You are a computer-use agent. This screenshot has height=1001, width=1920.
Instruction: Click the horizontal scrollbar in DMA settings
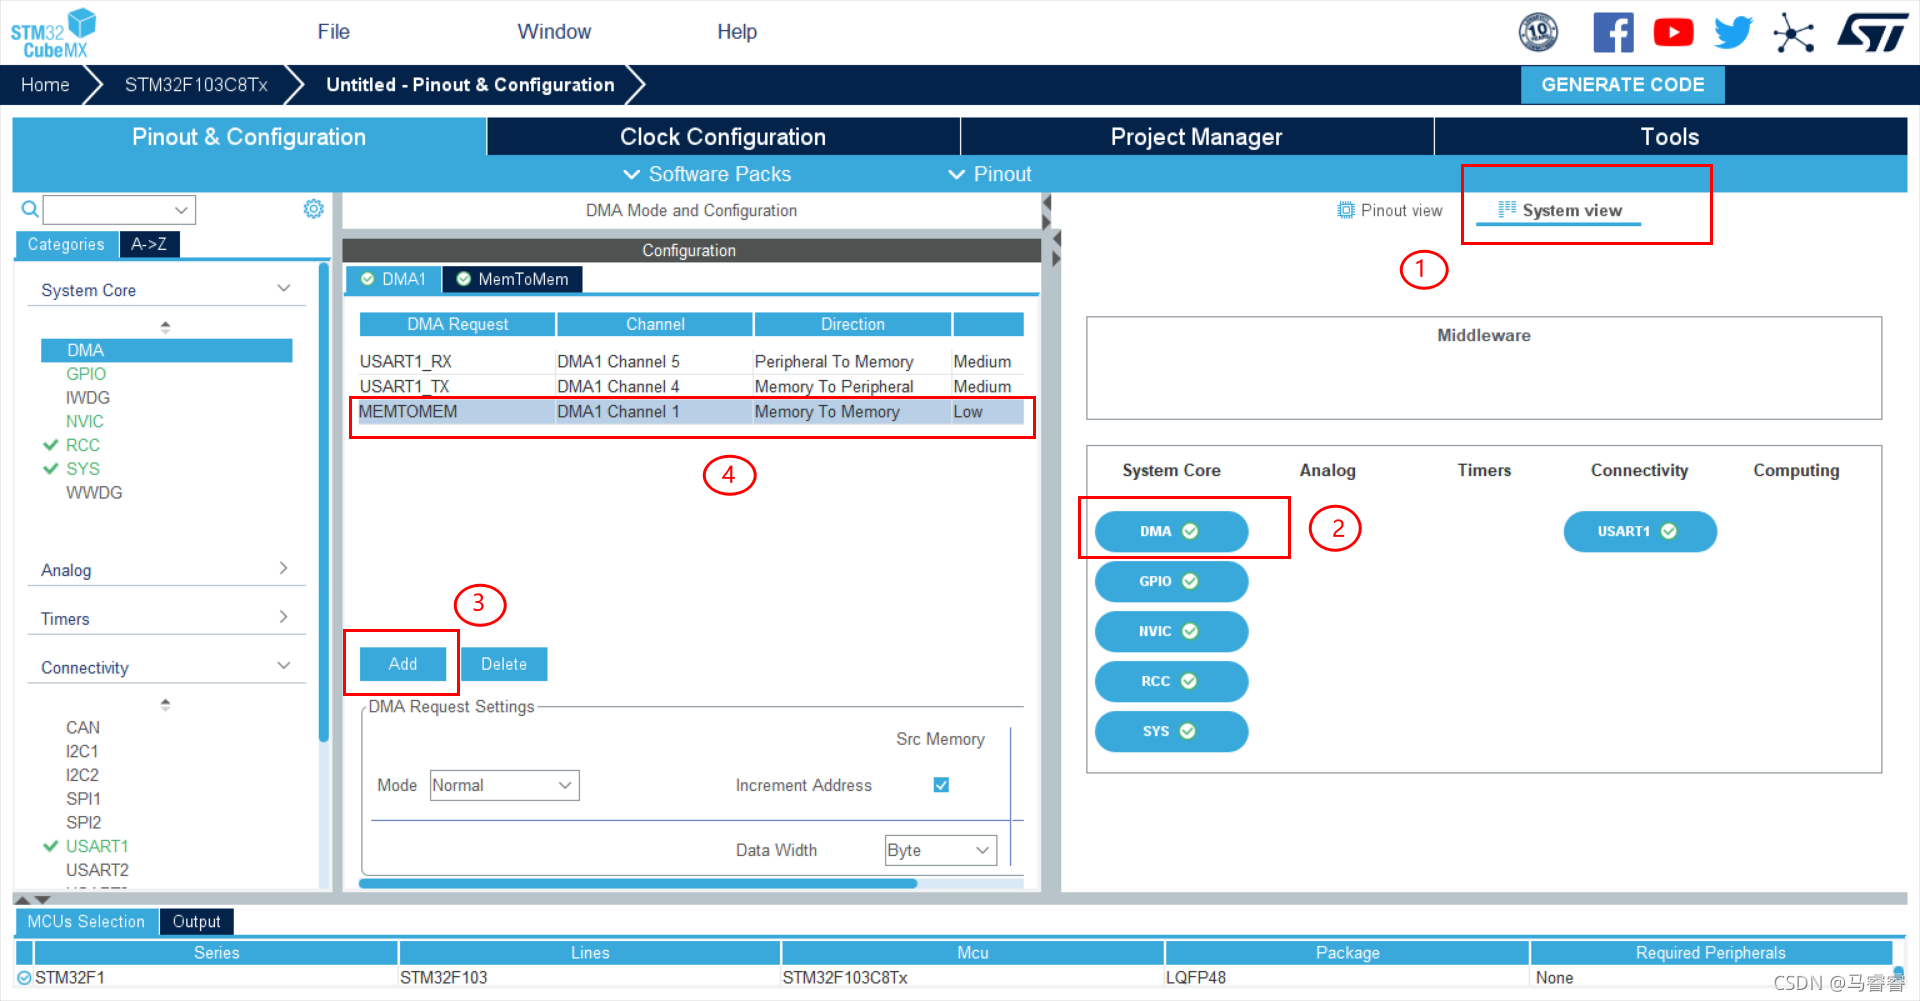[x=638, y=883]
